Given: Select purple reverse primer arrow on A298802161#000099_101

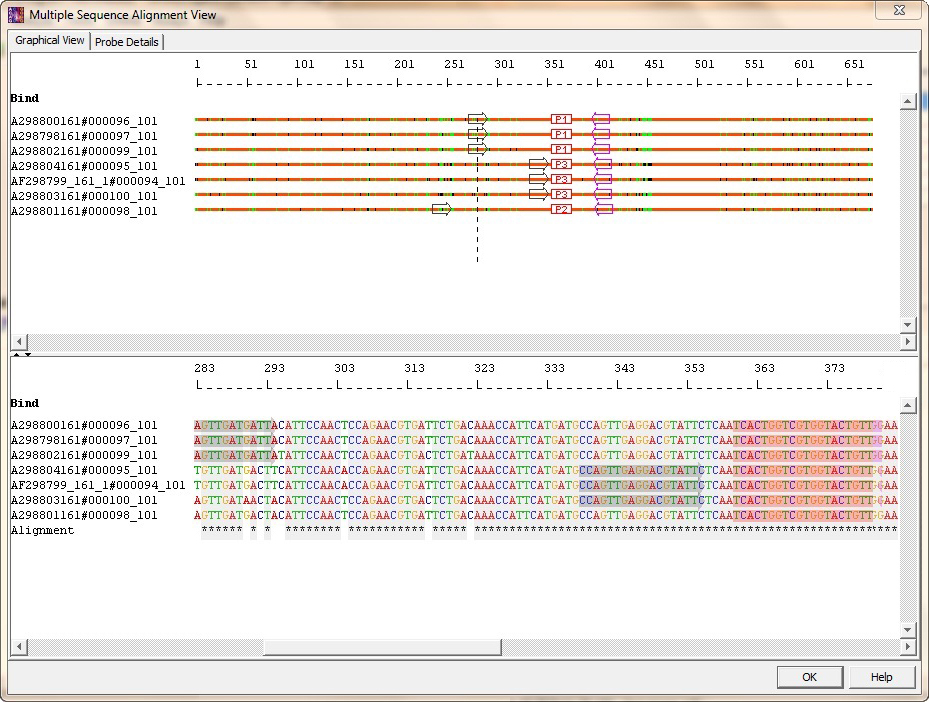Looking at the screenshot, I should tap(601, 149).
